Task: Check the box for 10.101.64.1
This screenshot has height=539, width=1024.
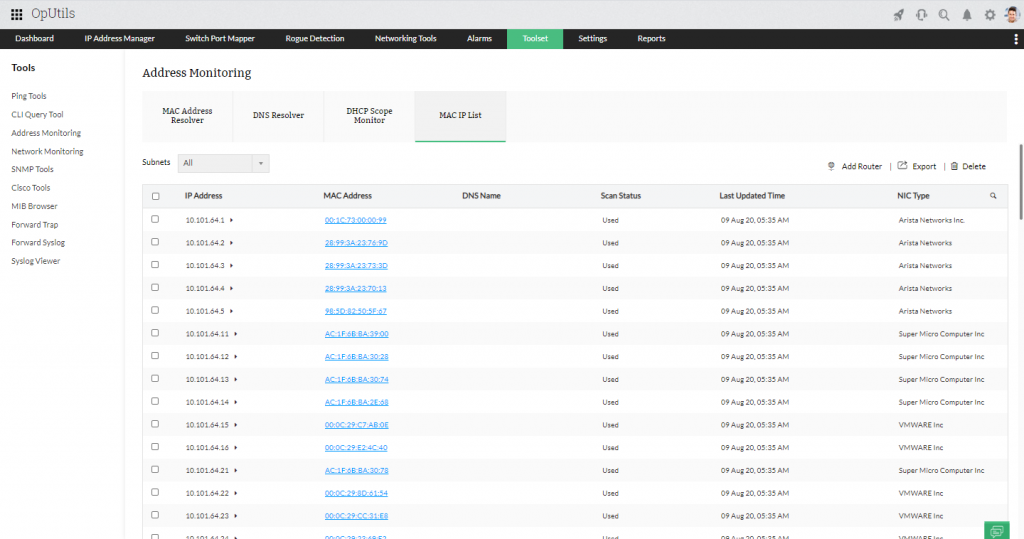Action: pyautogui.click(x=155, y=219)
